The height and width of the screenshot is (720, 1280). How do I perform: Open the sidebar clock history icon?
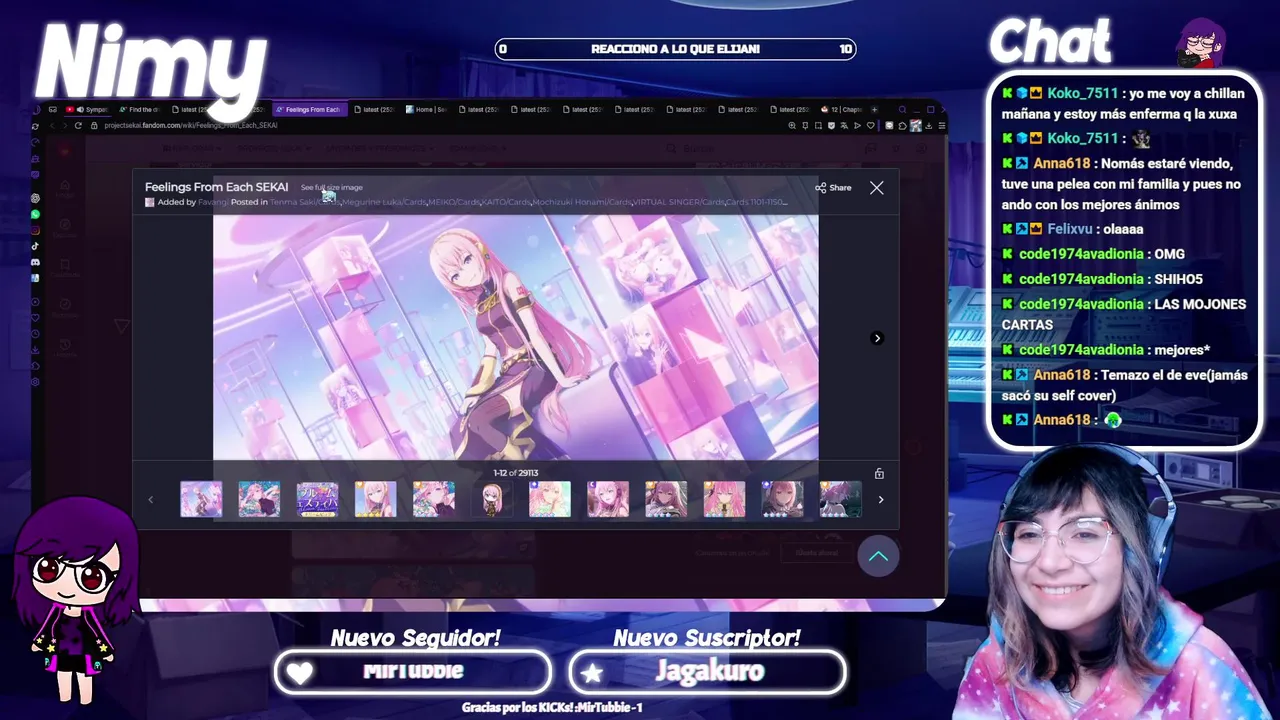tap(35, 333)
